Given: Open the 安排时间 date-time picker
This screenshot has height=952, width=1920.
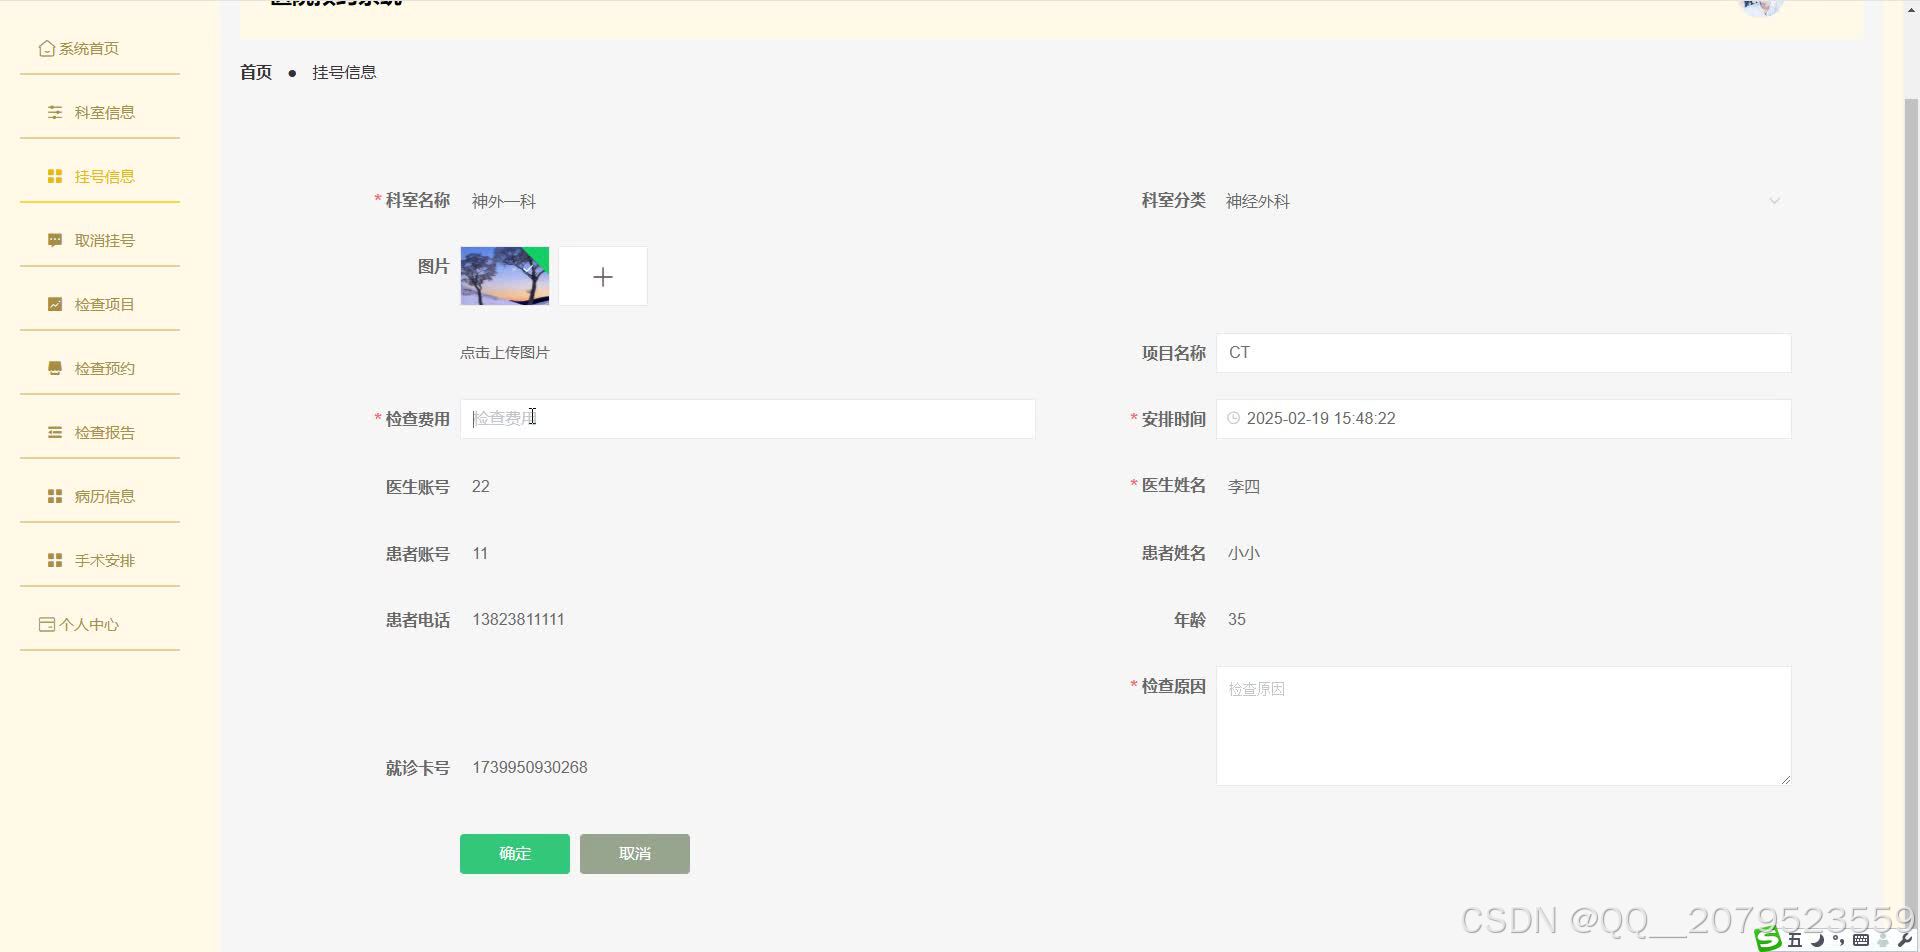Looking at the screenshot, I should coord(1503,419).
